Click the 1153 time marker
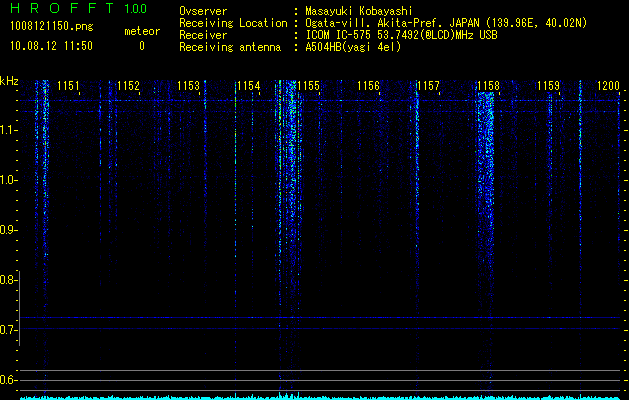Screen dimensions: 629x400 pos(188,86)
